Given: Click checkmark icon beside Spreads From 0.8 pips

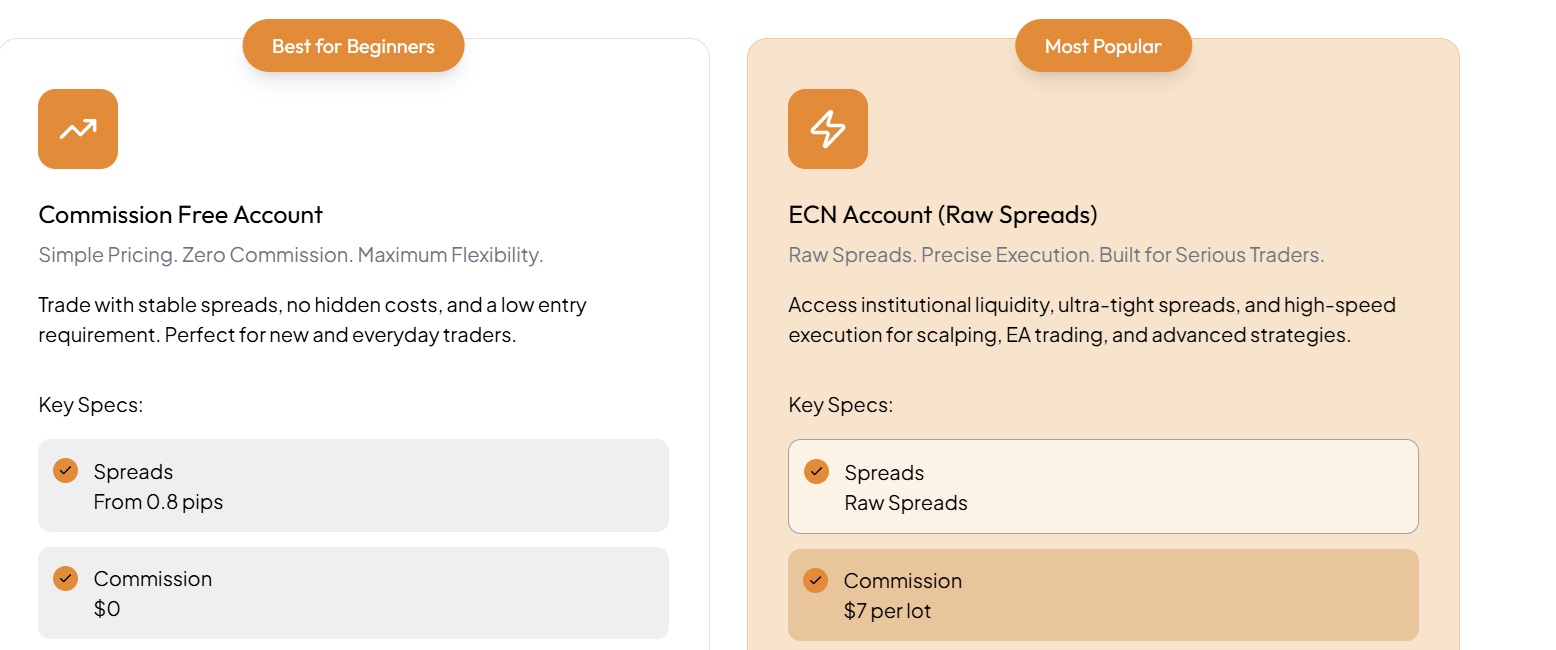Looking at the screenshot, I should pos(66,470).
